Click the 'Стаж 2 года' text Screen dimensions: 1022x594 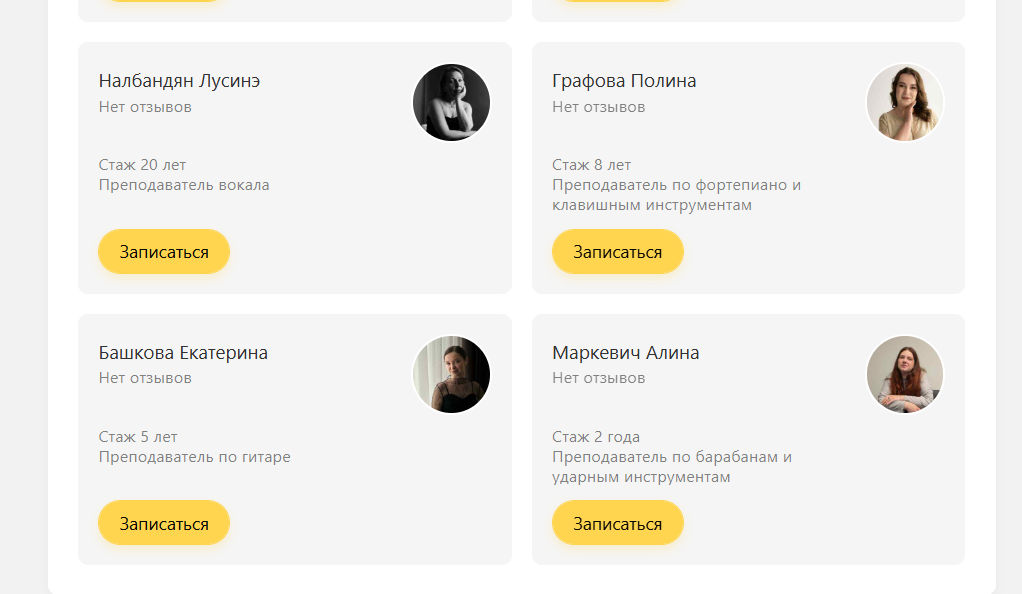pyautogui.click(x=596, y=437)
